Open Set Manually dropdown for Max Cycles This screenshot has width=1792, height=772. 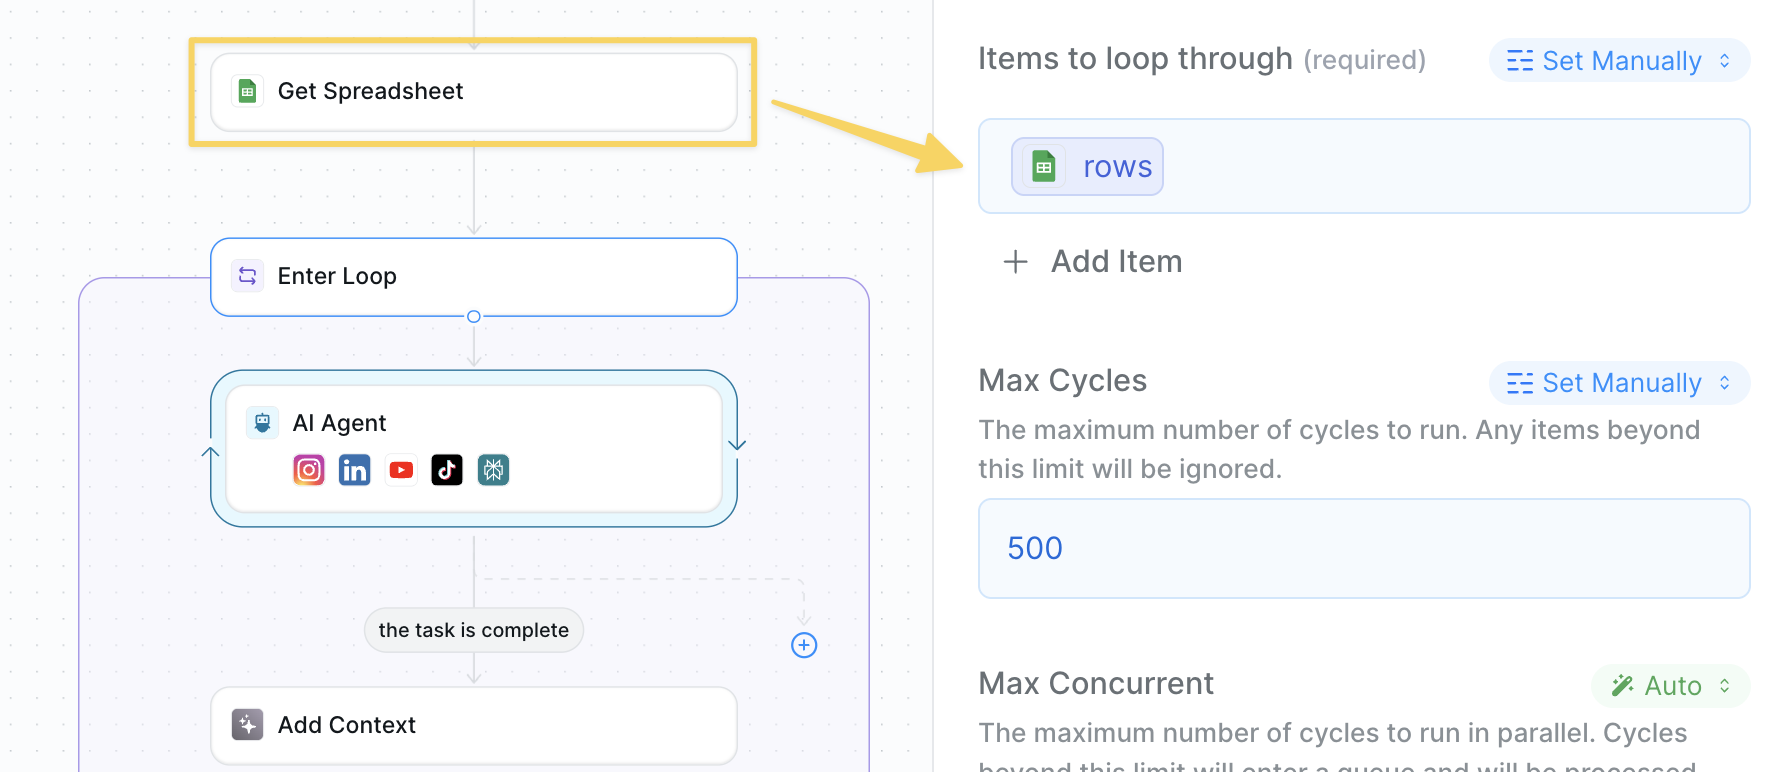[x=1619, y=383]
